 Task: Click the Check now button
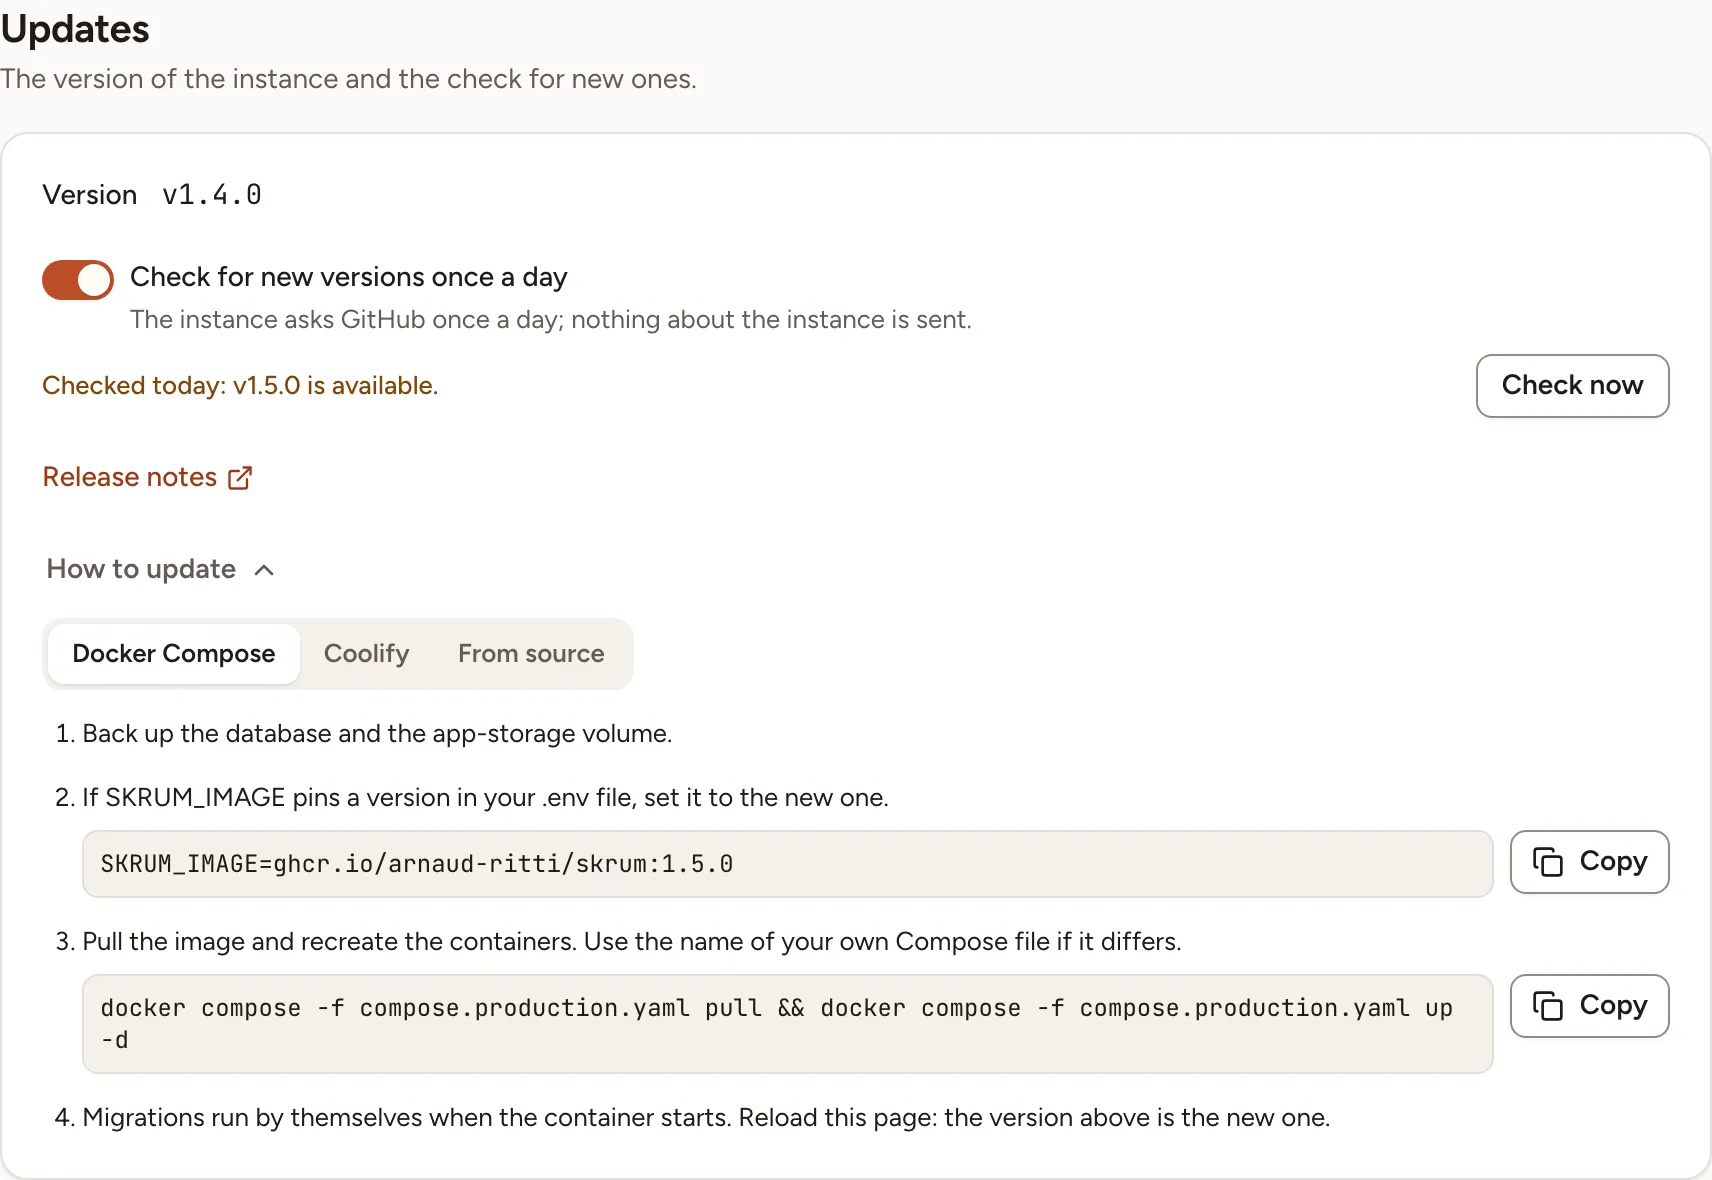(1572, 386)
